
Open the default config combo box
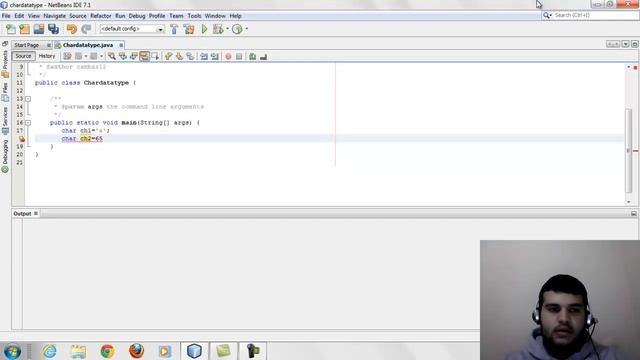pos(132,29)
